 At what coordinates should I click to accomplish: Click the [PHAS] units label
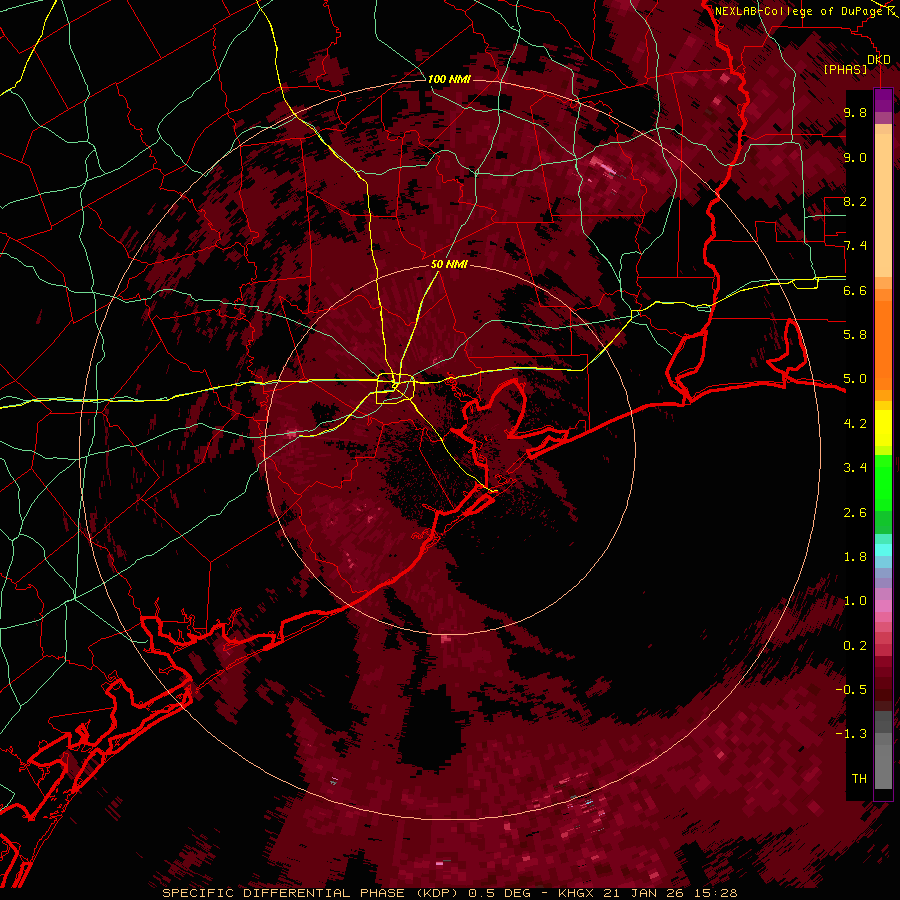[845, 69]
